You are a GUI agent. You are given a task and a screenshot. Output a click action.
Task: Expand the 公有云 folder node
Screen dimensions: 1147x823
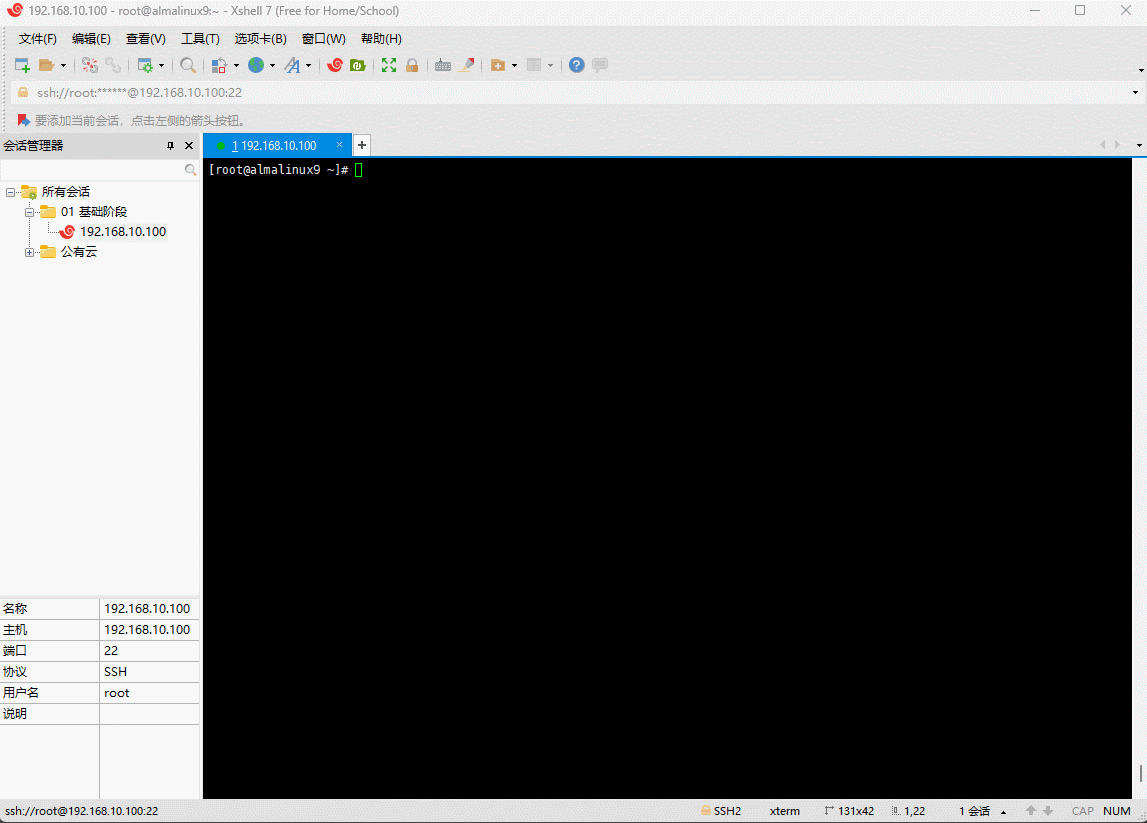pyautogui.click(x=30, y=252)
